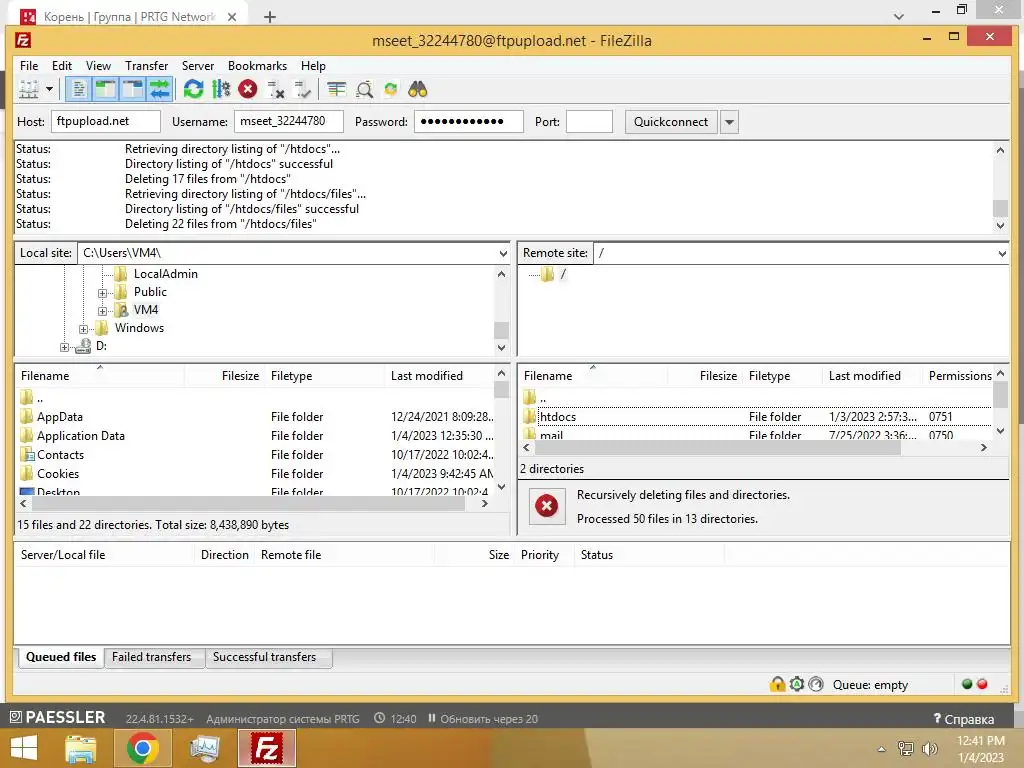Sort remote list by Permissions column

click(959, 376)
